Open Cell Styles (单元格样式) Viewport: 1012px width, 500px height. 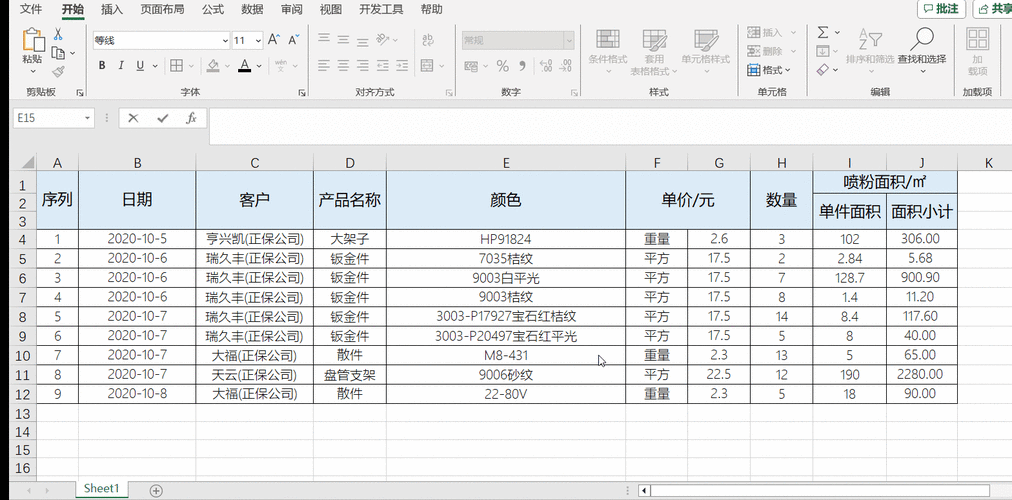(x=705, y=52)
